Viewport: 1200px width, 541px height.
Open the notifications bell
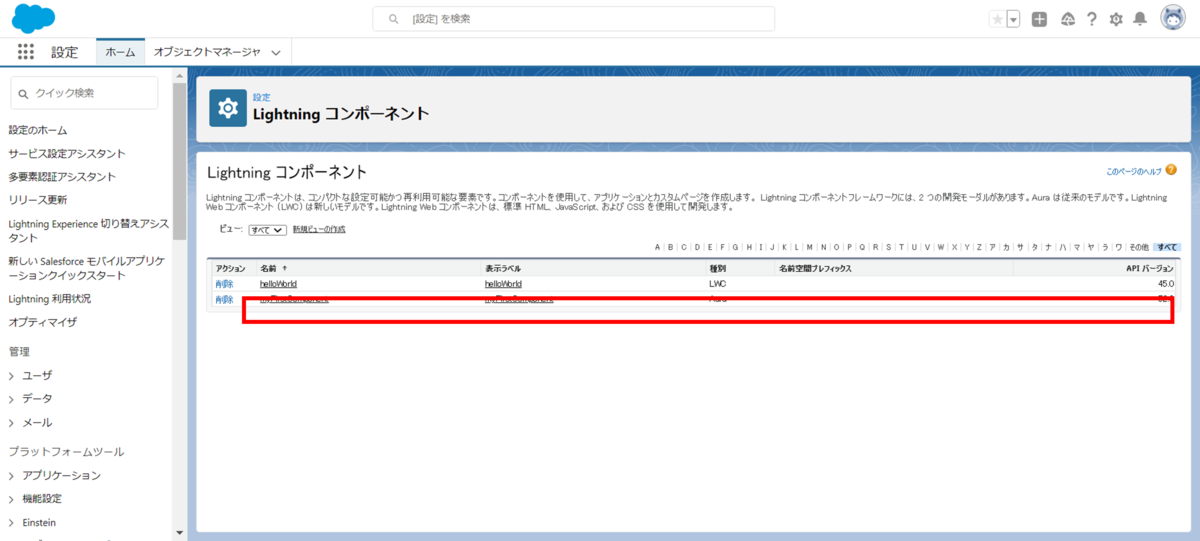pyautogui.click(x=1139, y=19)
